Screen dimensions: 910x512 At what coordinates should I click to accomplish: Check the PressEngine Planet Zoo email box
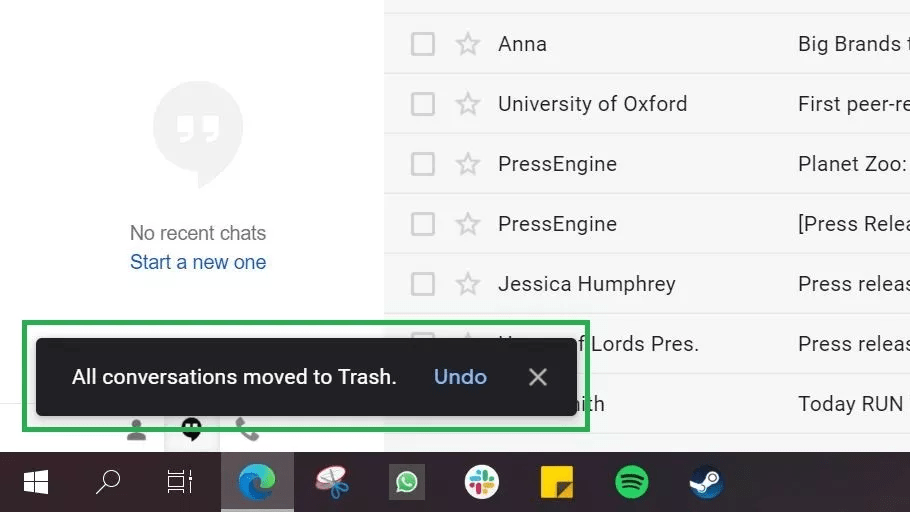click(422, 164)
